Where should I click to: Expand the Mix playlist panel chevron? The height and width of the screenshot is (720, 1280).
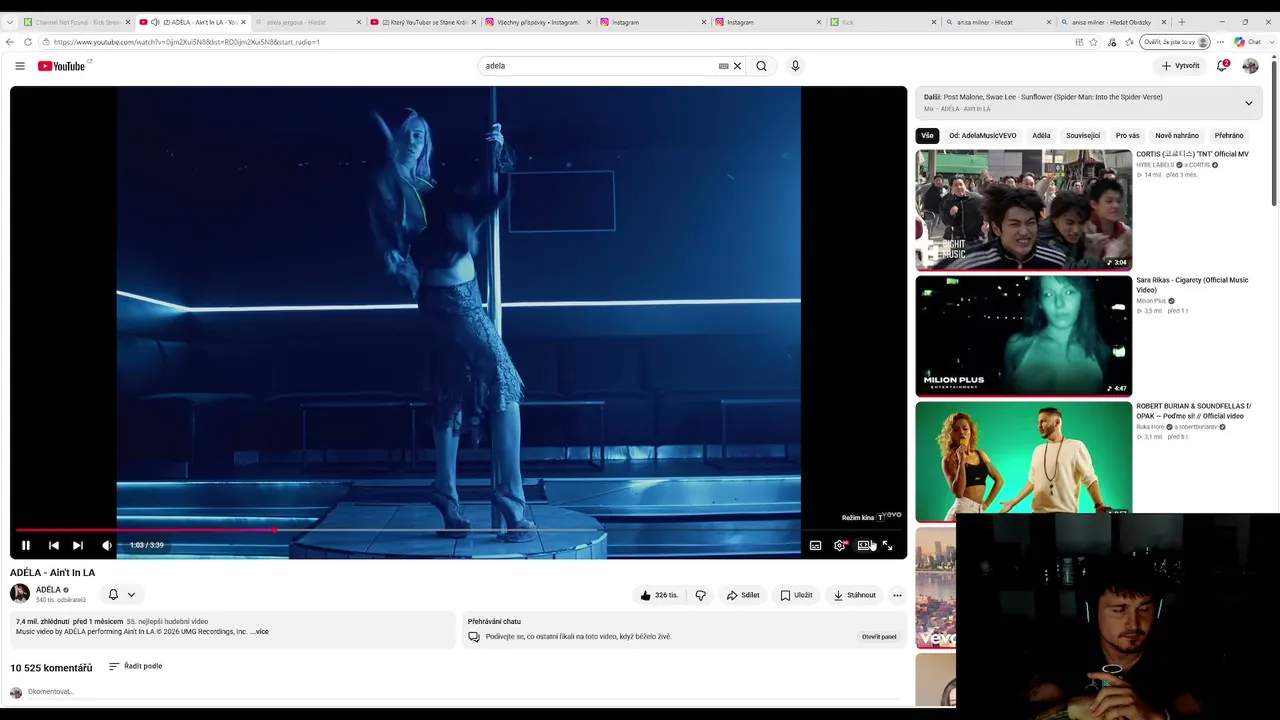coord(1248,103)
